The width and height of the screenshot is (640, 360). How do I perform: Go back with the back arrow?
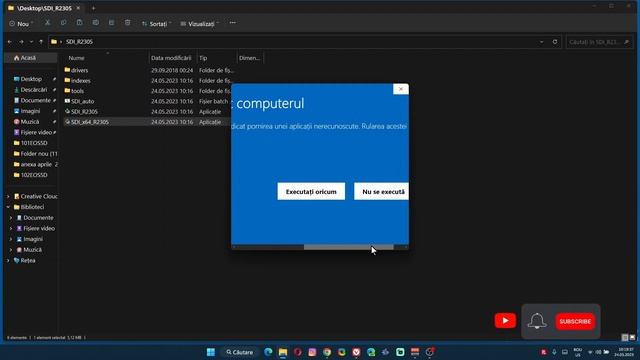tap(10, 42)
